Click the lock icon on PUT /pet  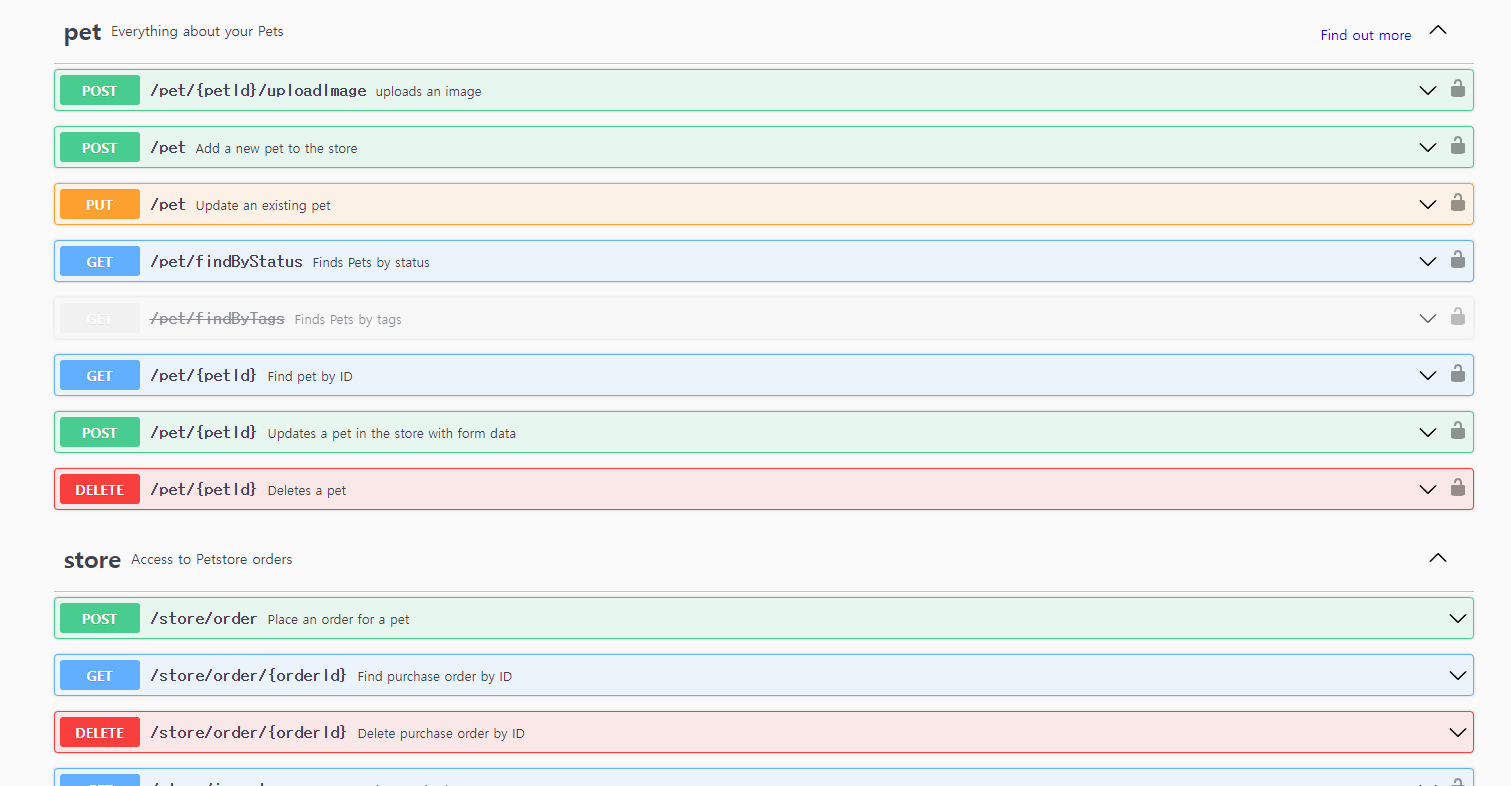pos(1457,203)
